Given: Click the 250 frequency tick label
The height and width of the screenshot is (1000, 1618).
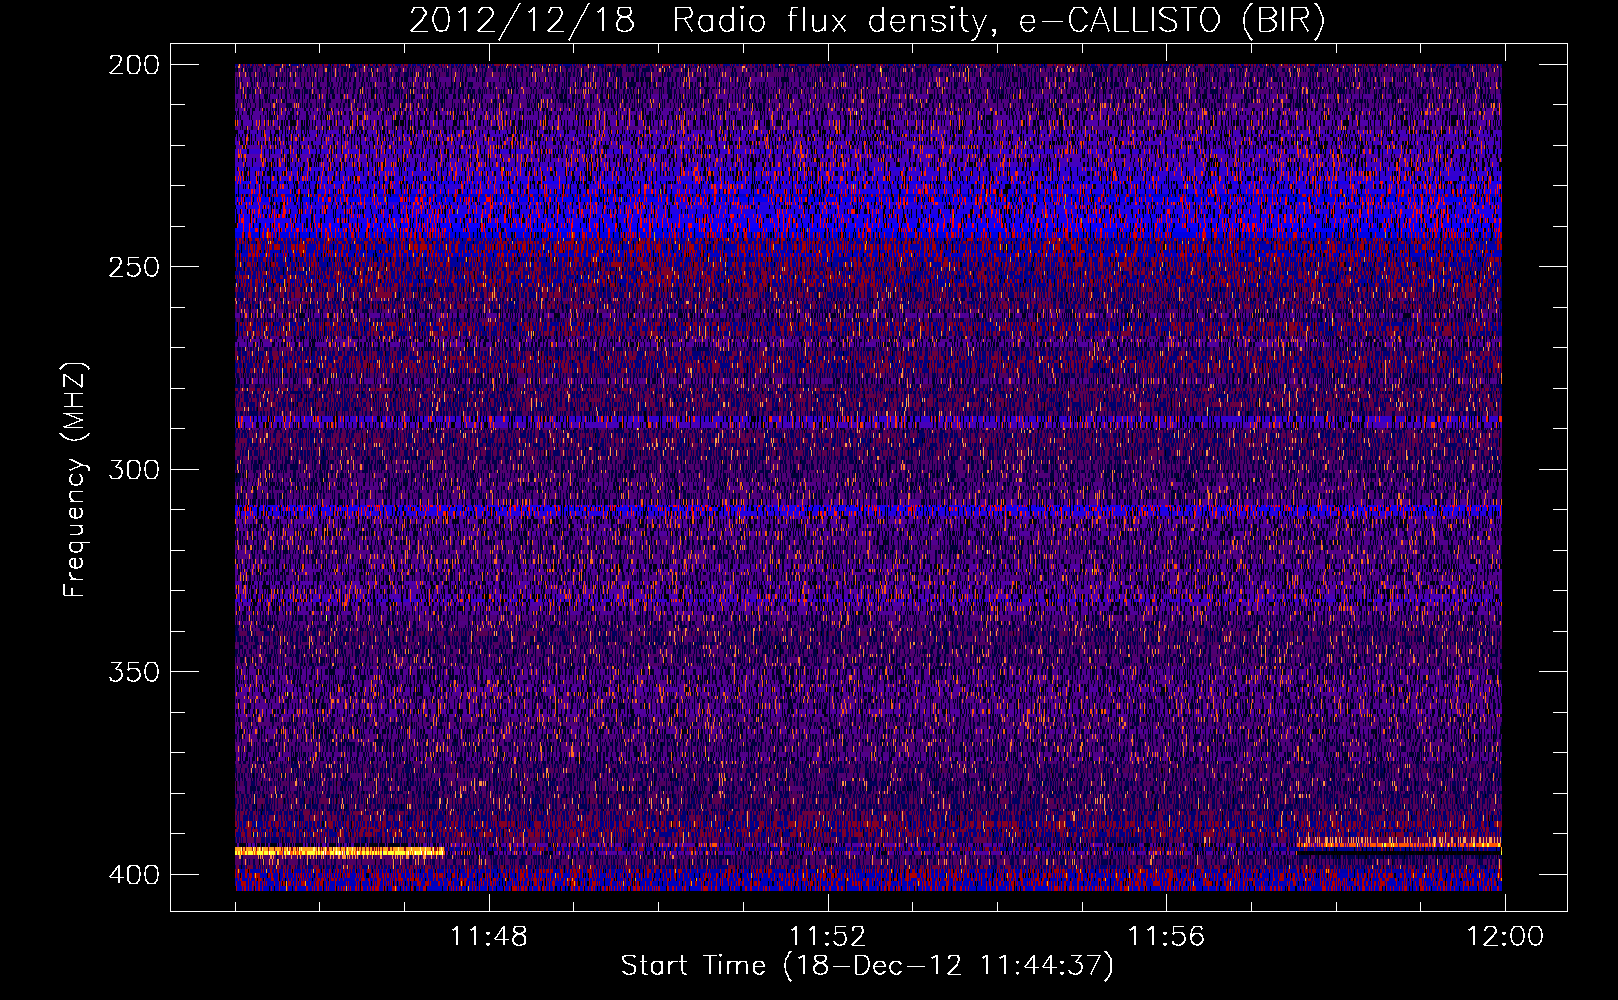Looking at the screenshot, I should coord(133,267).
